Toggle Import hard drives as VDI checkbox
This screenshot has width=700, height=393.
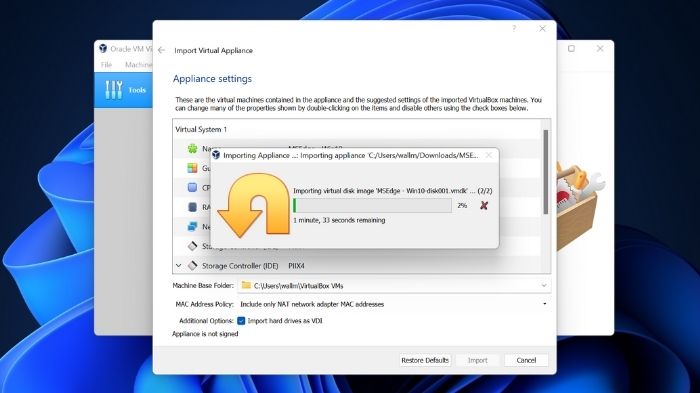(241, 321)
